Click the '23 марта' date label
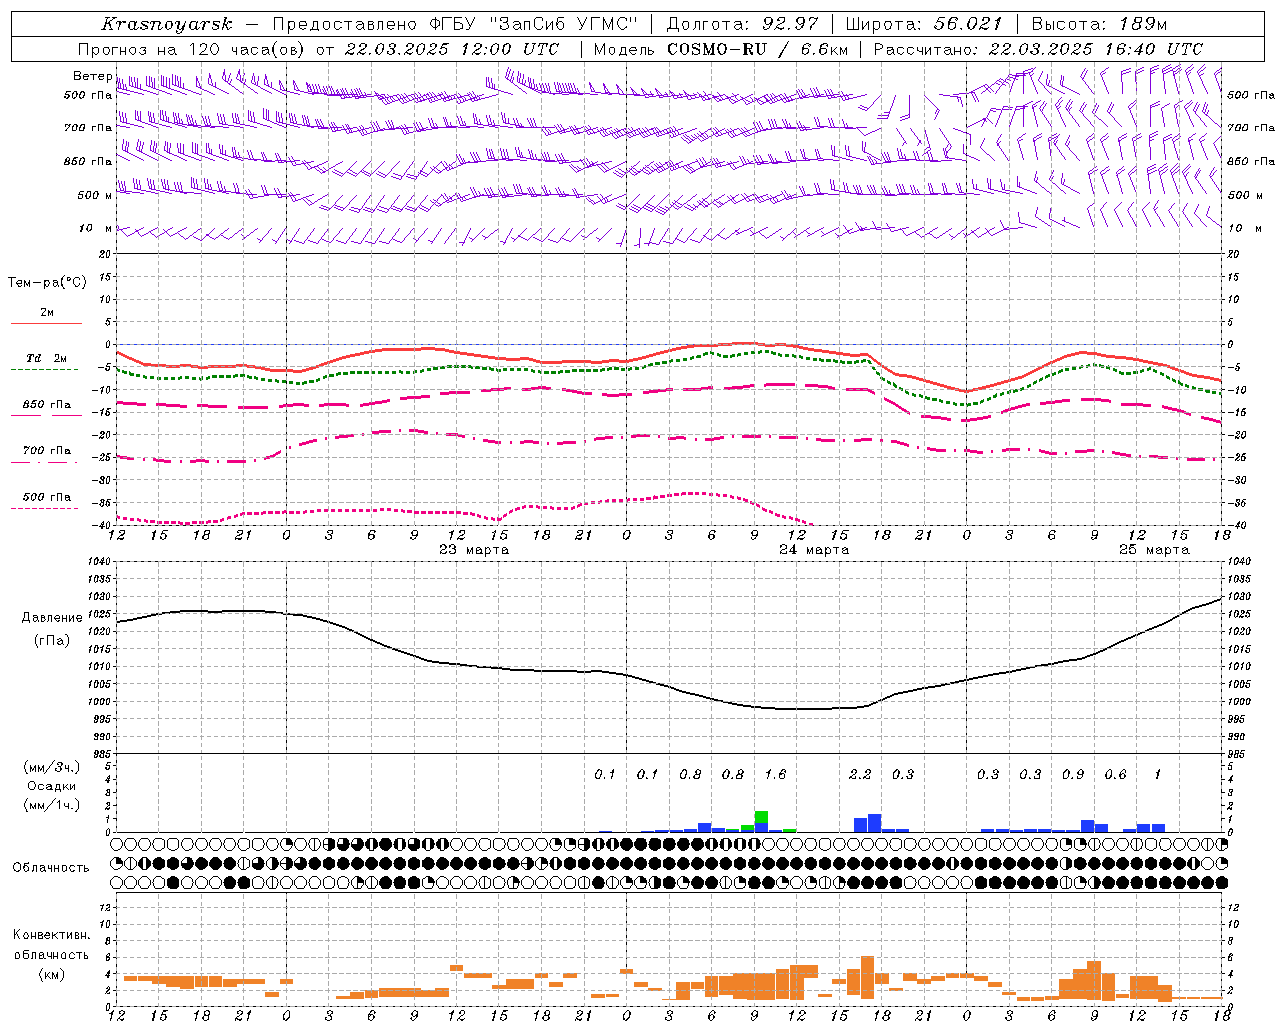1280x1024 pixels. [x=474, y=550]
